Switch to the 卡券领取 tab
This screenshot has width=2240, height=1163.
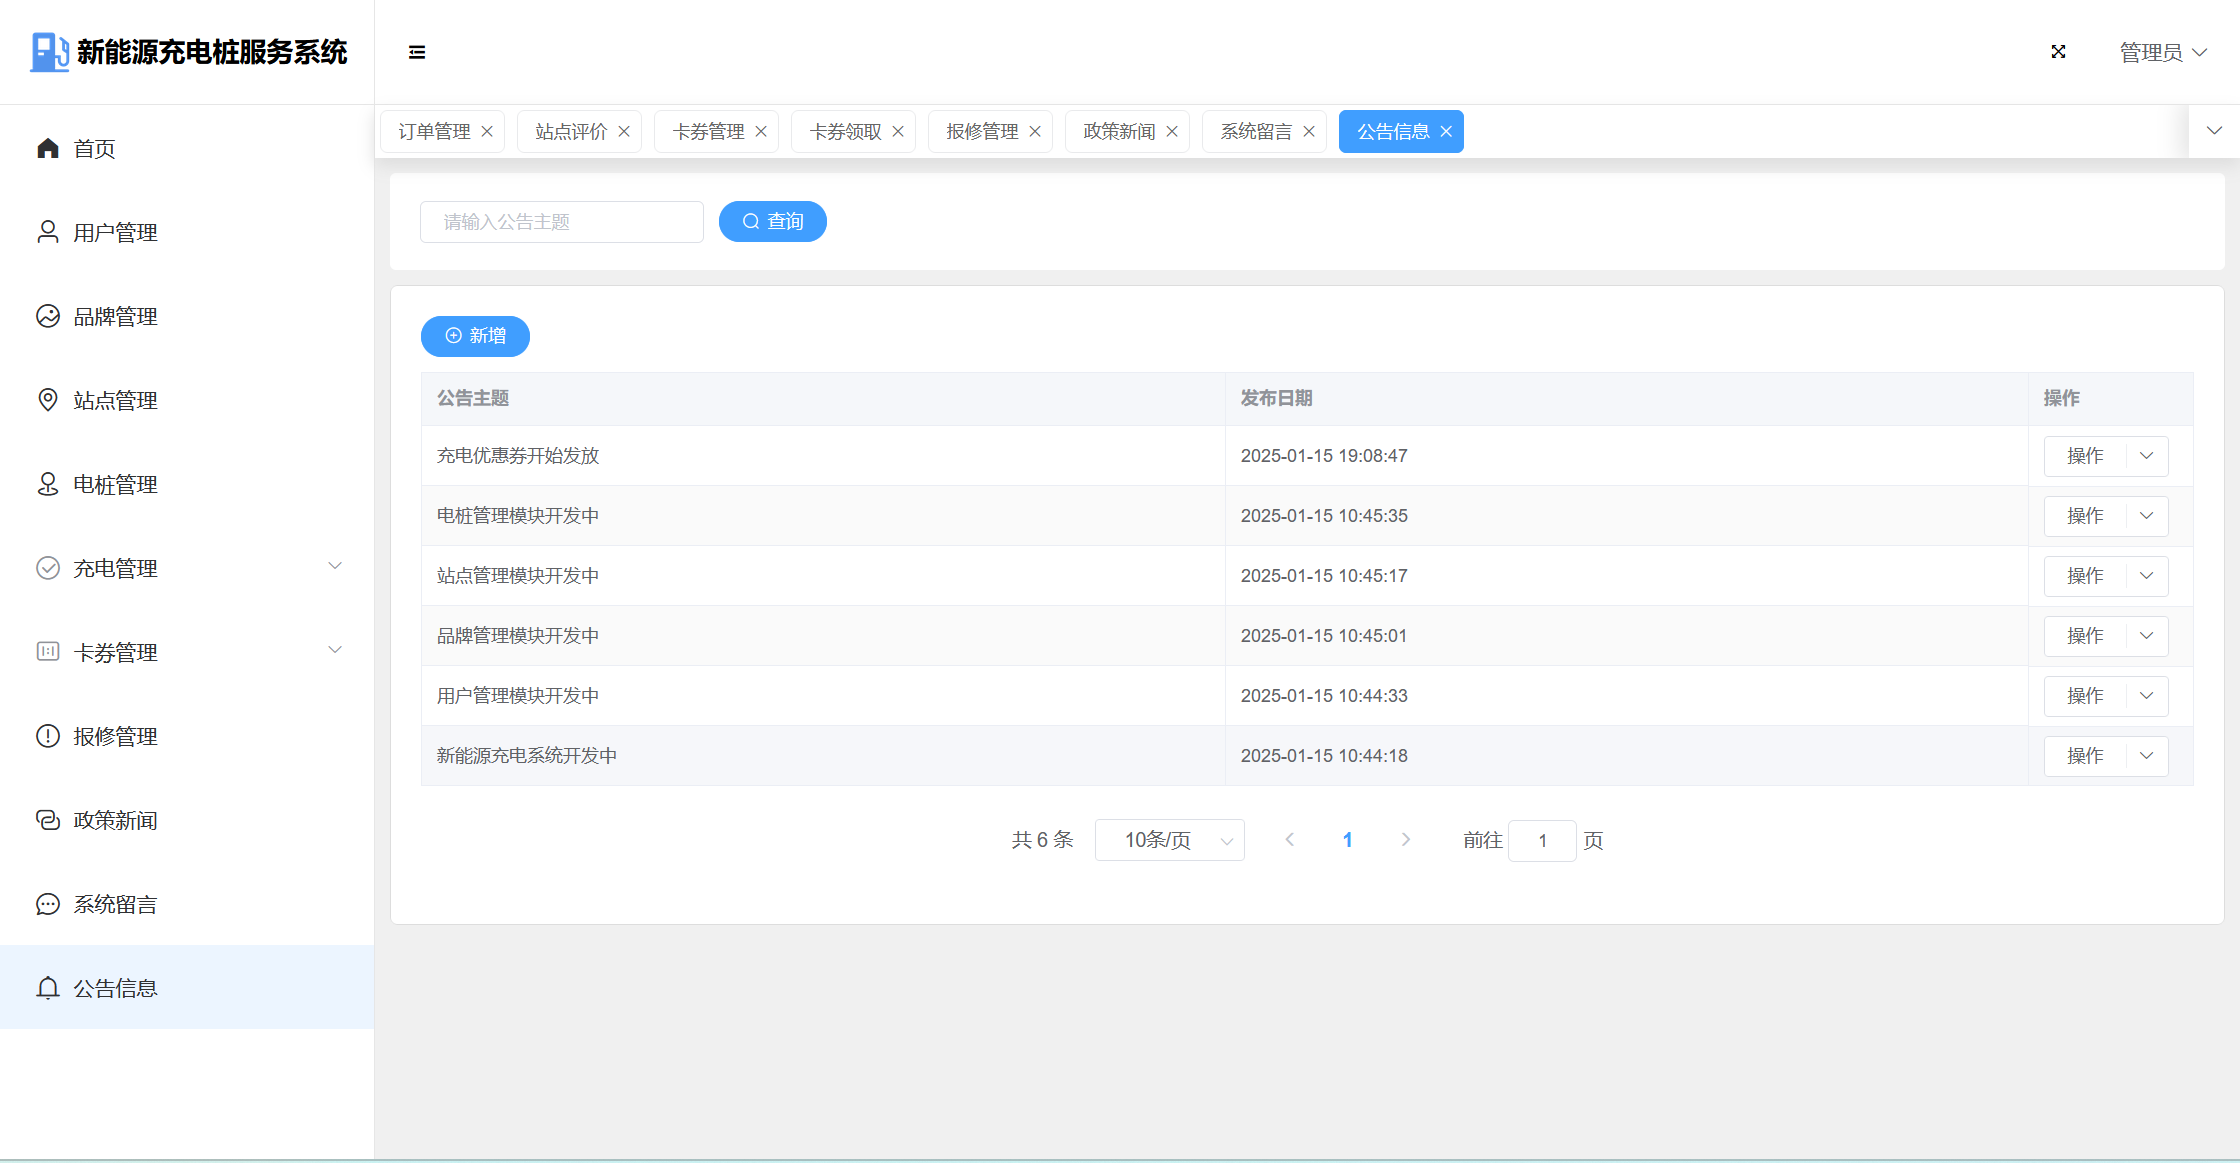pos(845,131)
